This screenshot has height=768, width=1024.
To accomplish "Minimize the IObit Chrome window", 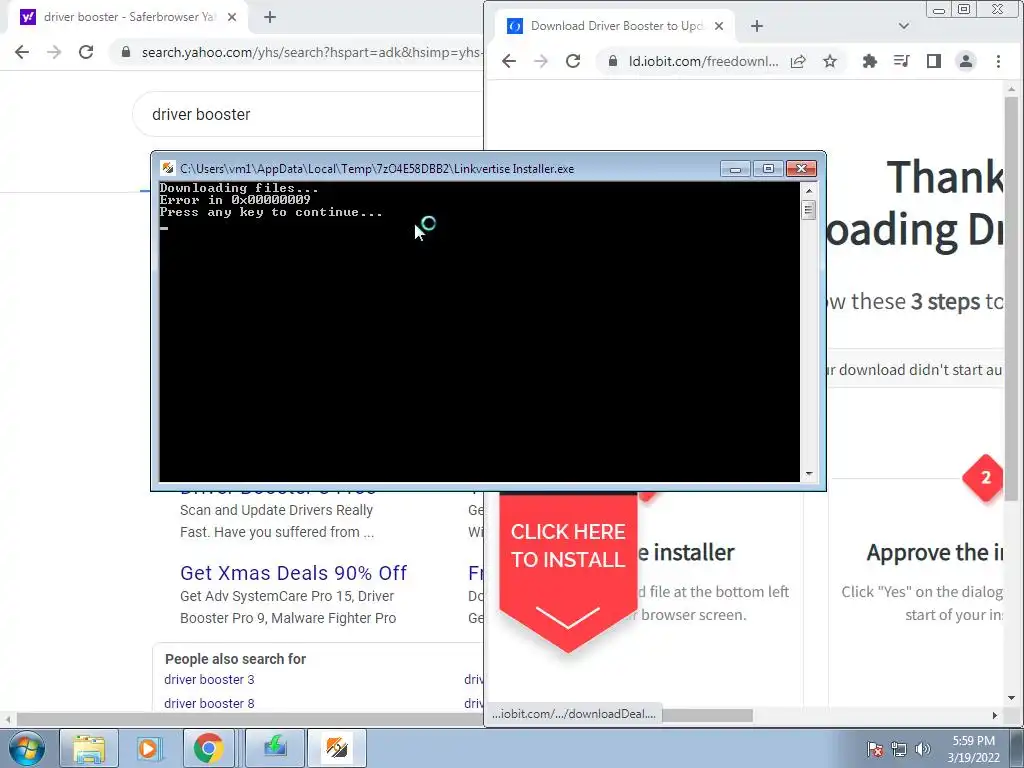I will click(938, 9).
